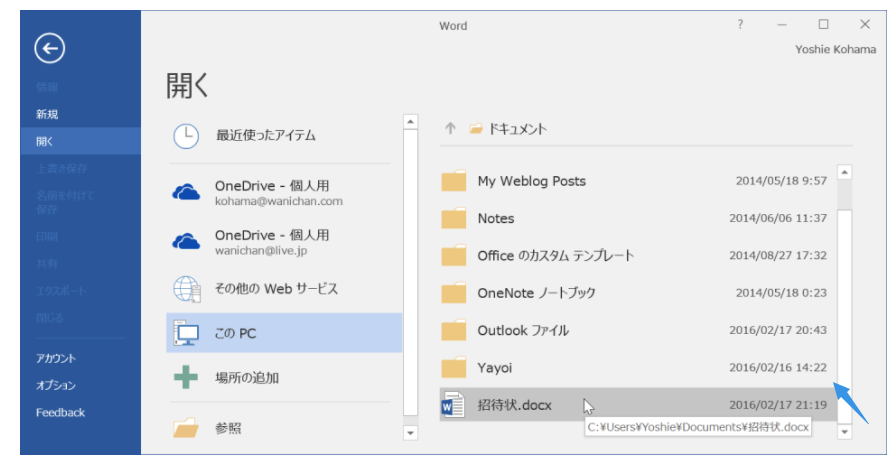Open オプション in the backstage menu
The width and height of the screenshot is (893, 464).
pyautogui.click(x=56, y=385)
